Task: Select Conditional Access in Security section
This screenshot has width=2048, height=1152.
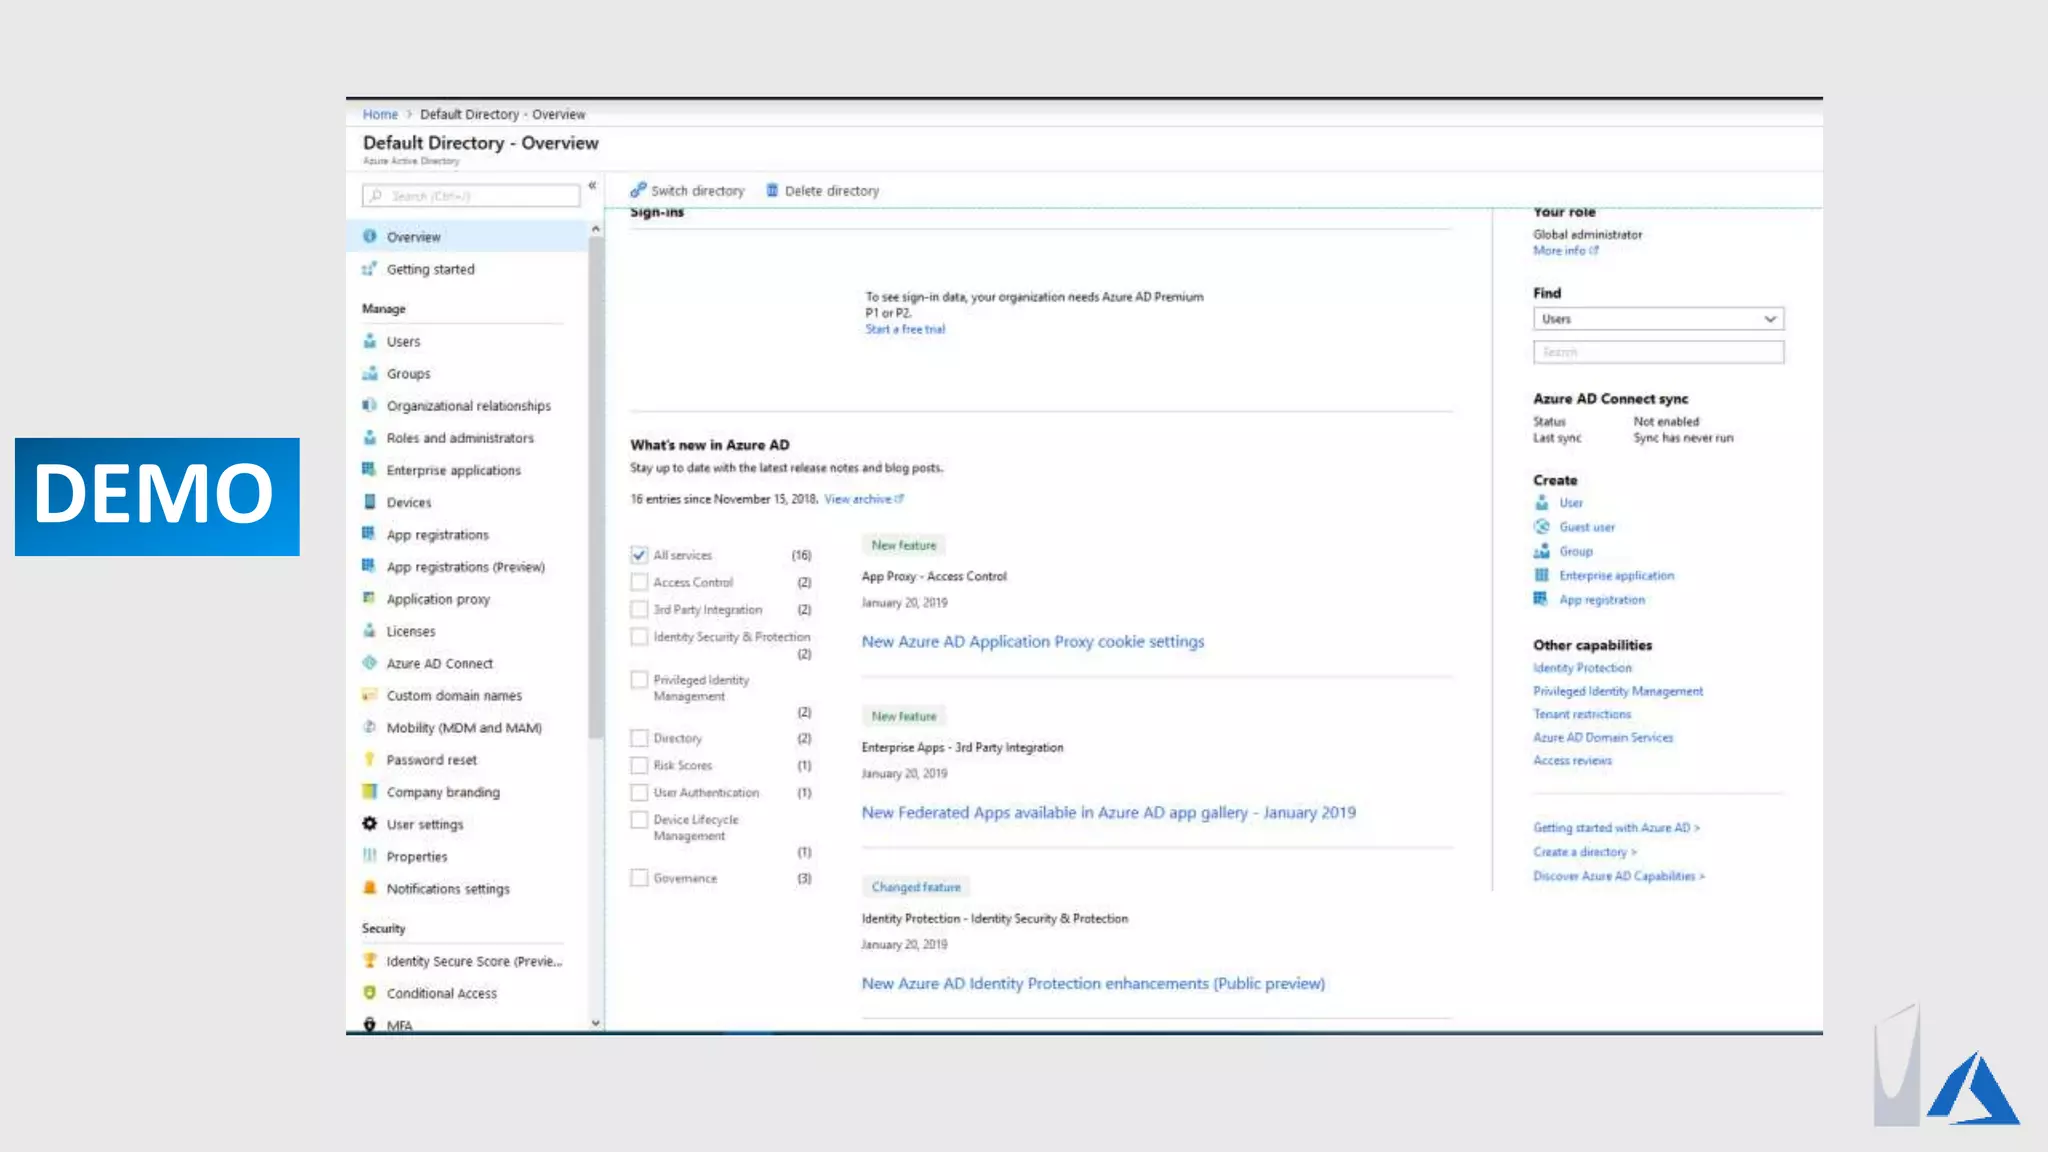Action: (441, 993)
